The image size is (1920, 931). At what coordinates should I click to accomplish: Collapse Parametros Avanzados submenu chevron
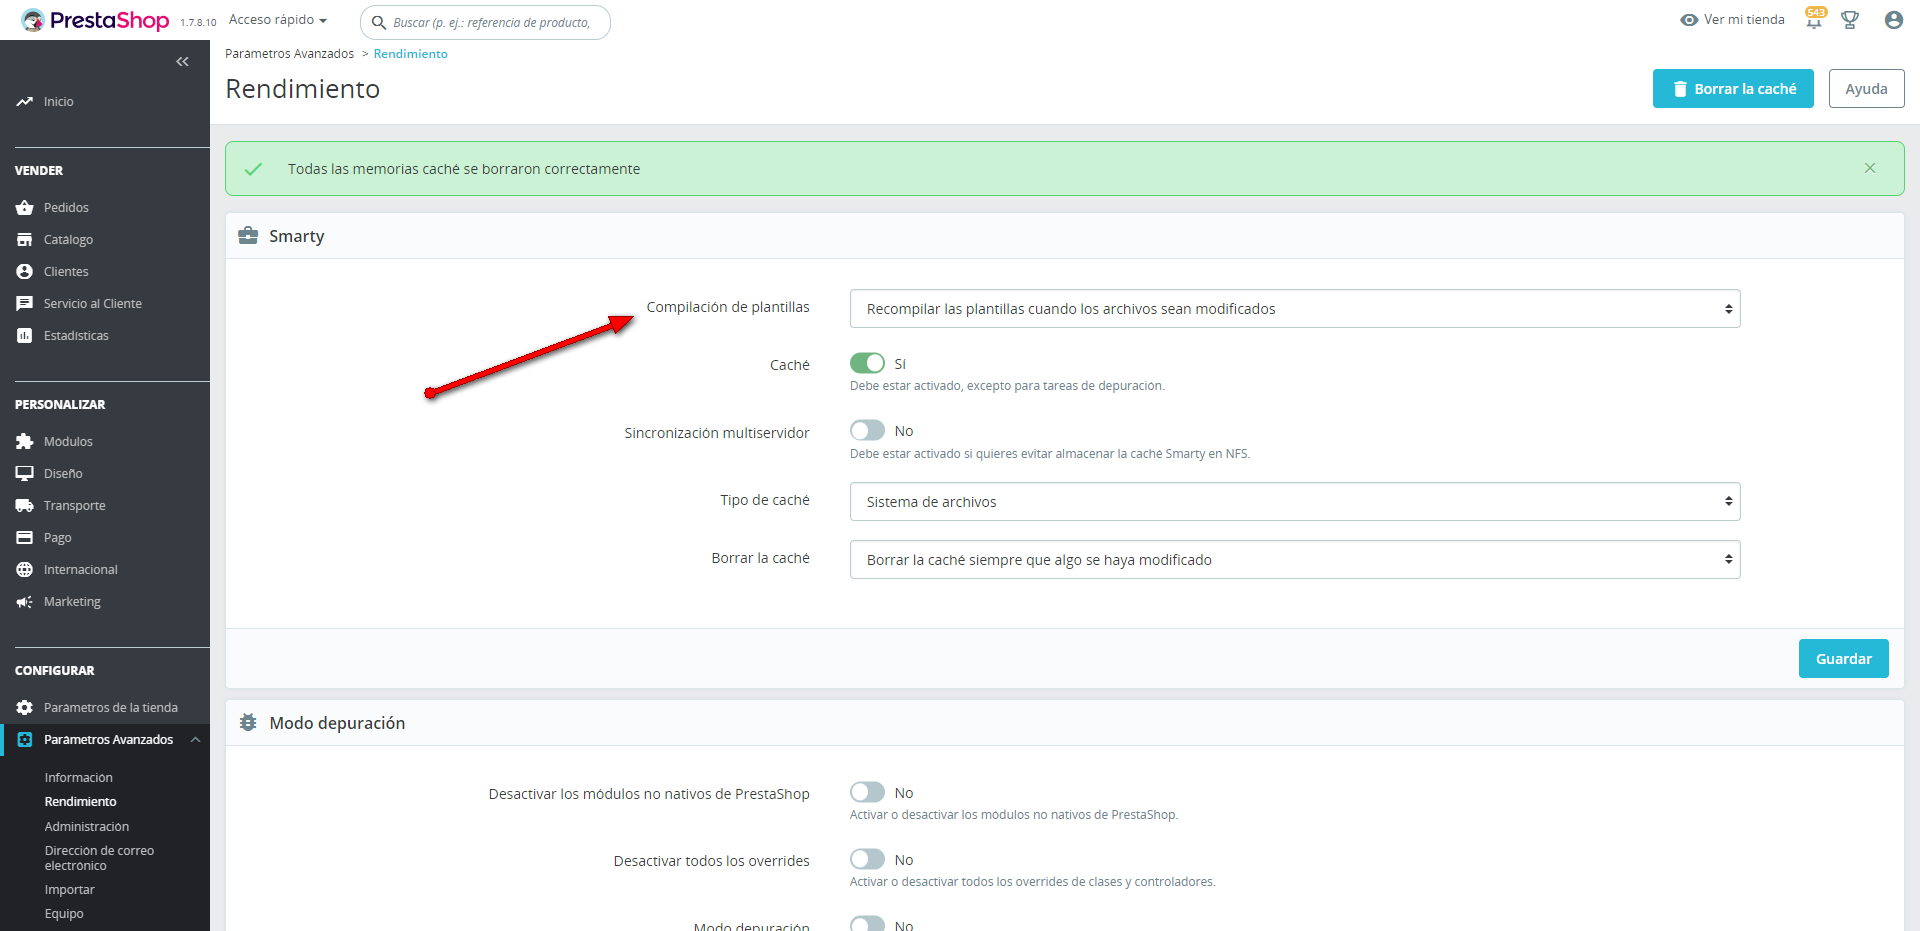196,740
